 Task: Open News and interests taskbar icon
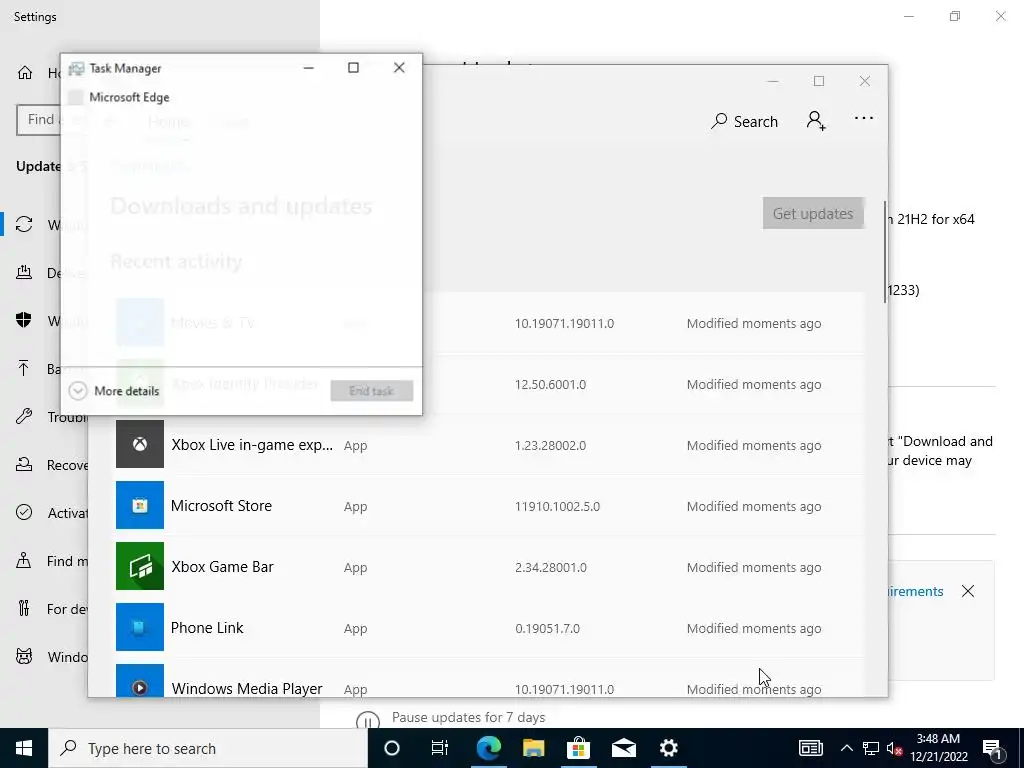[811, 748]
